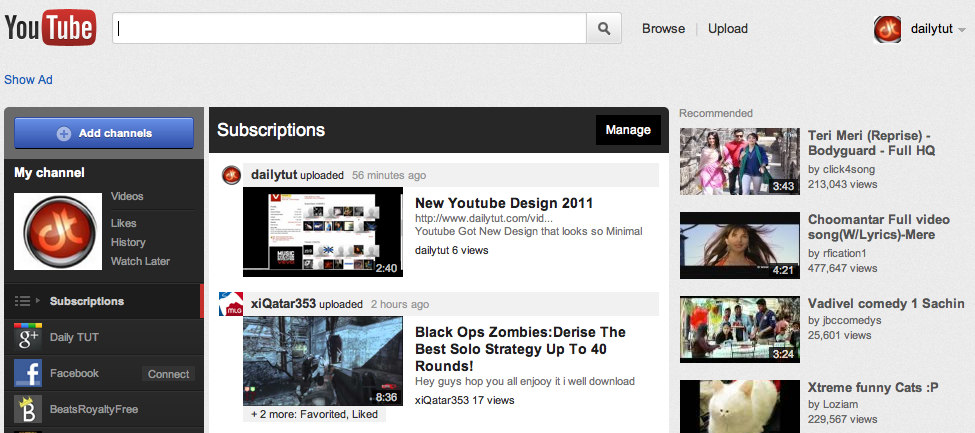Play the Choomantar video thumbnail
The image size is (975, 433).
740,245
